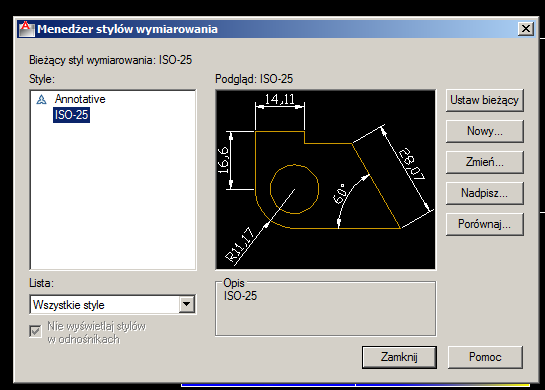Click the Lista combo box text field
This screenshot has height=390, width=545.
pos(105,305)
